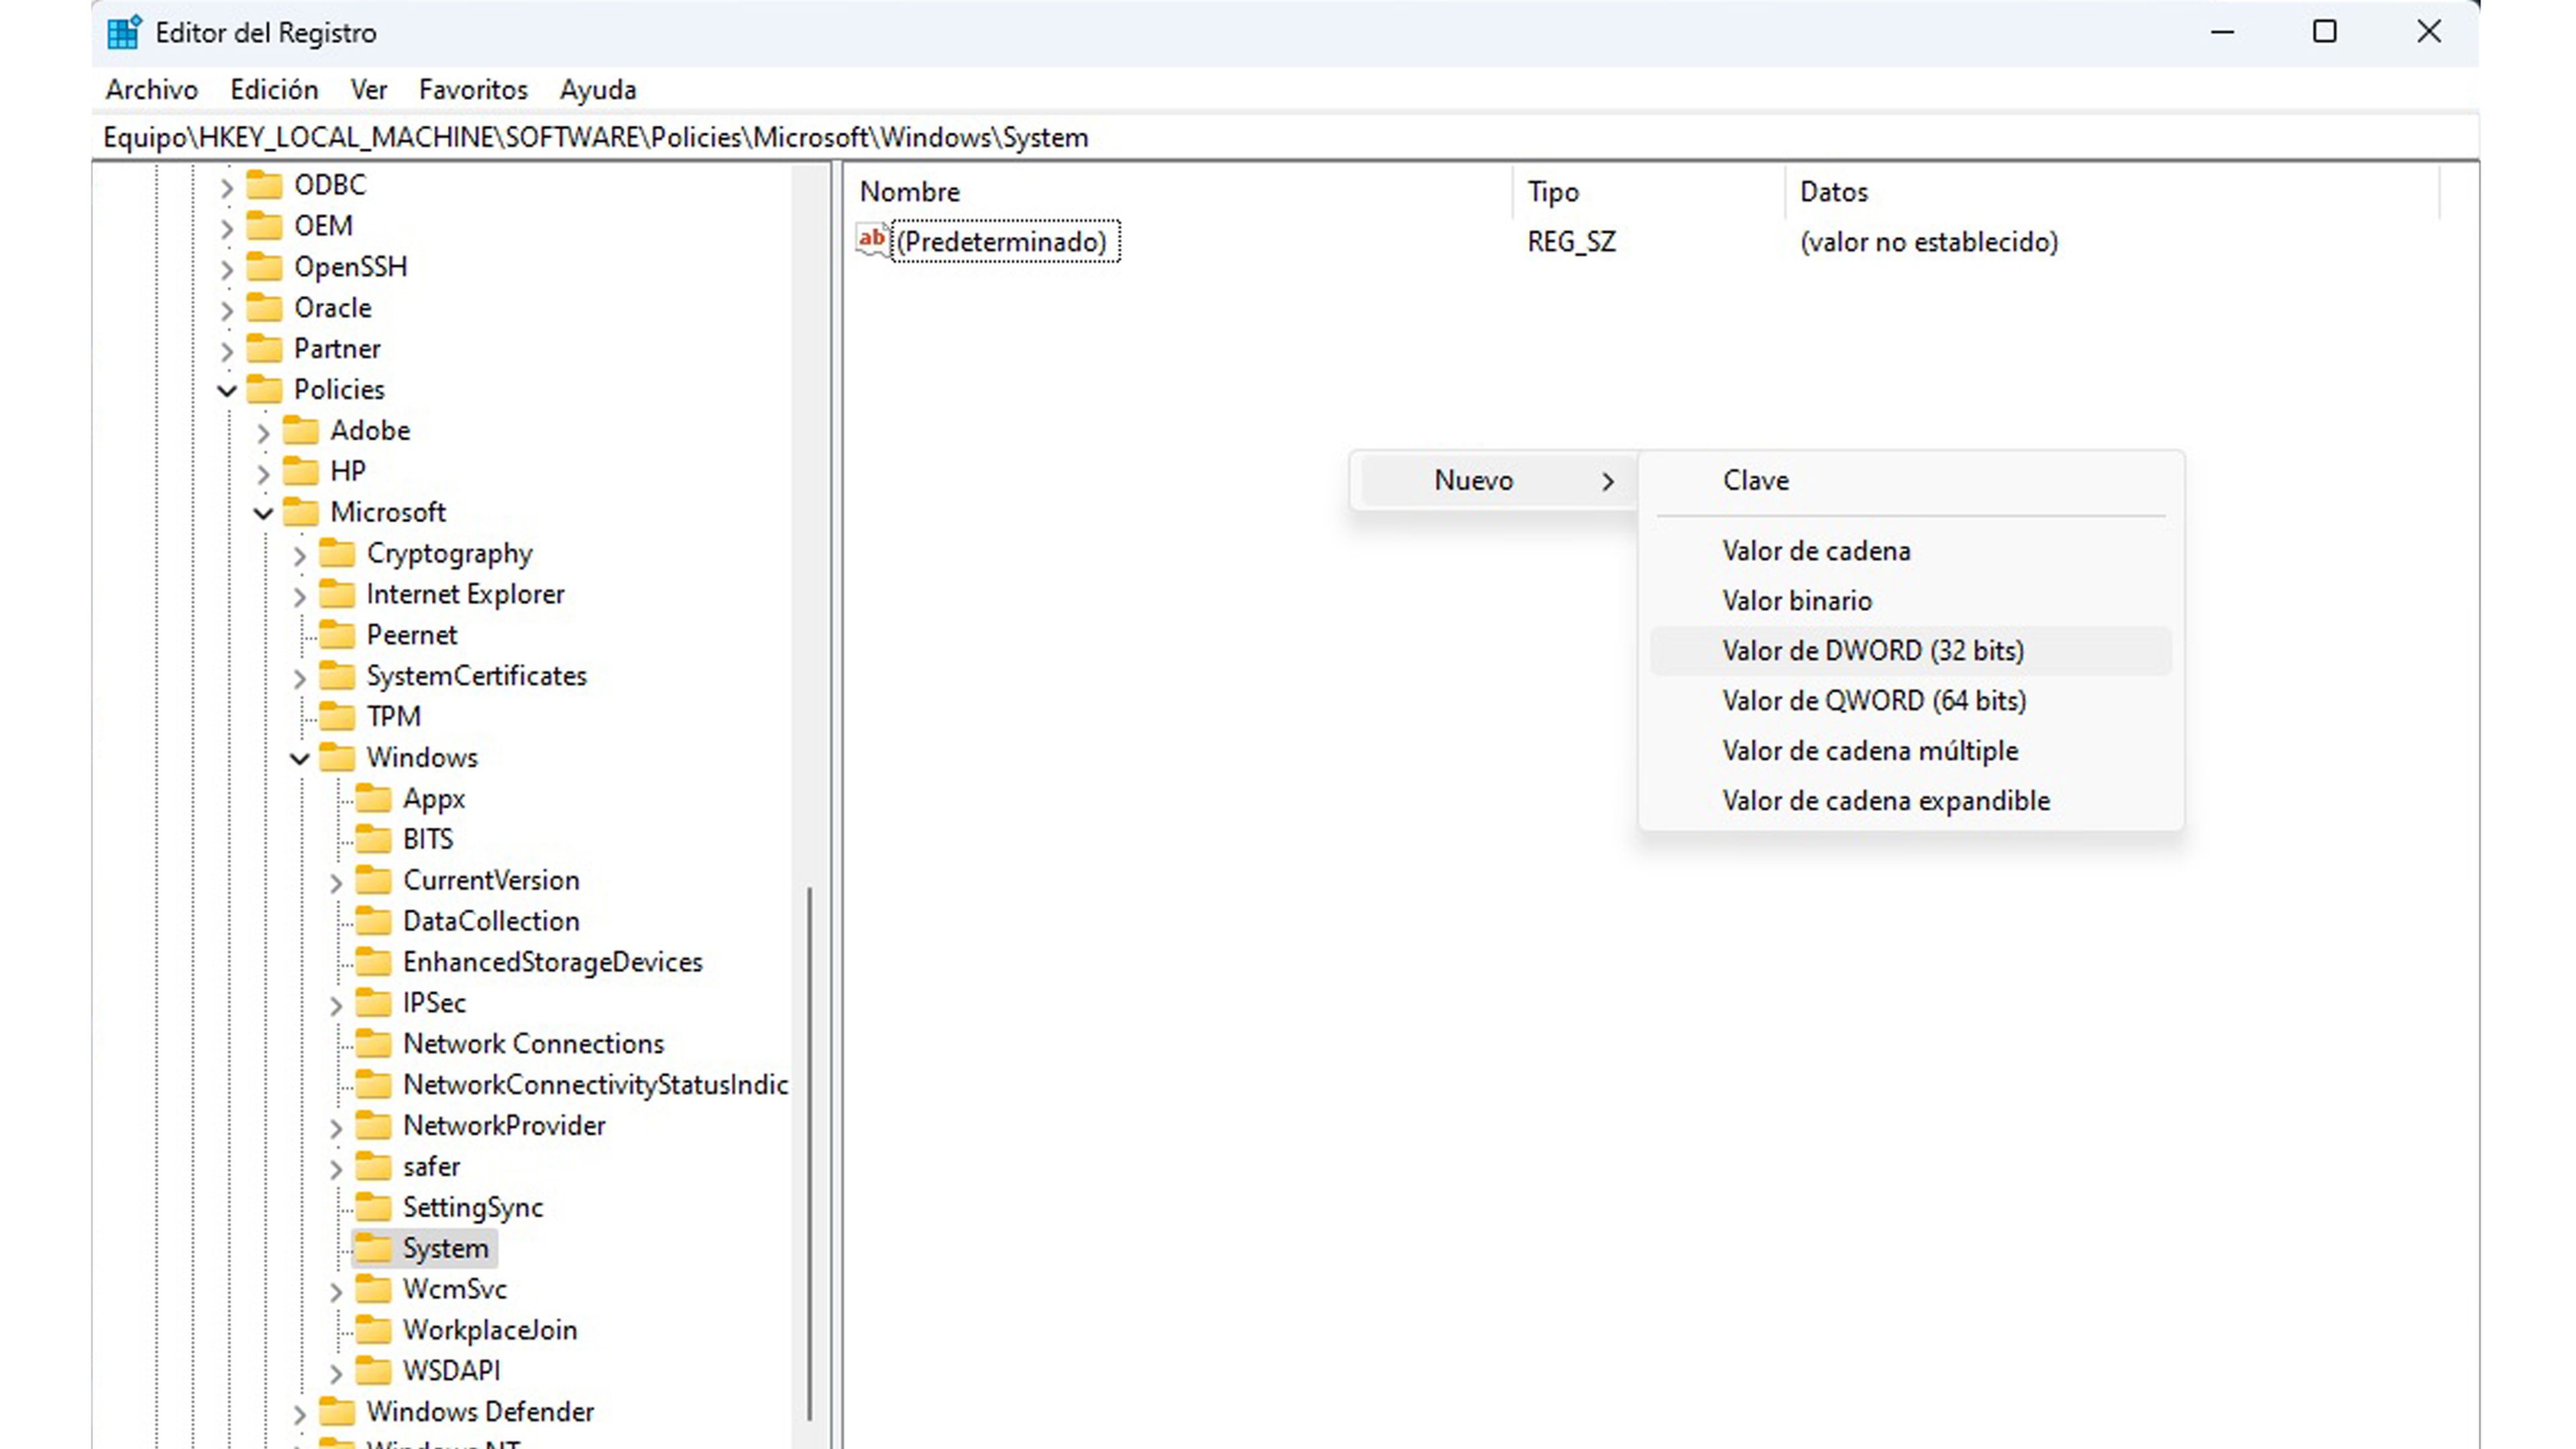Click the registry path address bar
This screenshot has height=1449, width=2576.
pos(1285,138)
